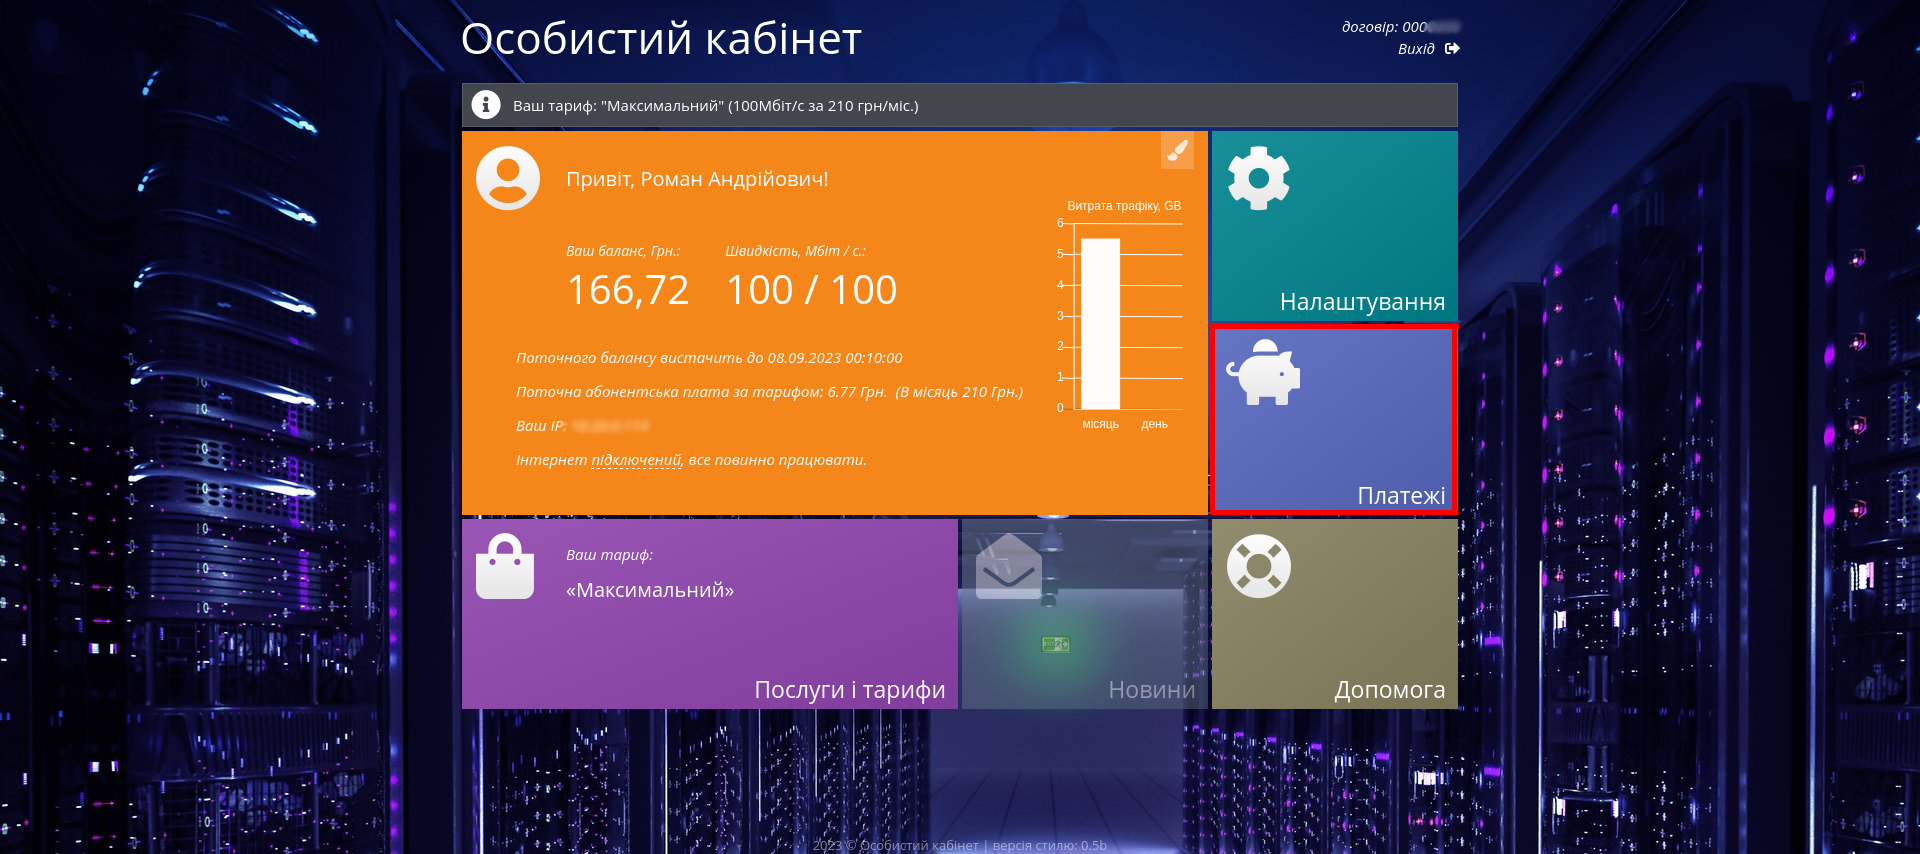The width and height of the screenshot is (1920, 854).
Task: Log out using the Вихід link
Action: click(1416, 49)
